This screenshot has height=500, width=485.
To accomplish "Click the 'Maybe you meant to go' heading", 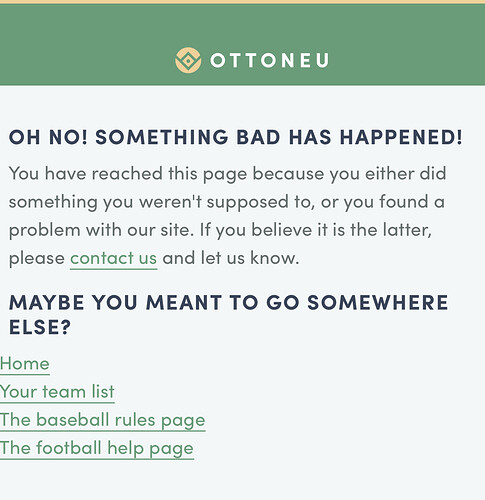I will point(228,315).
